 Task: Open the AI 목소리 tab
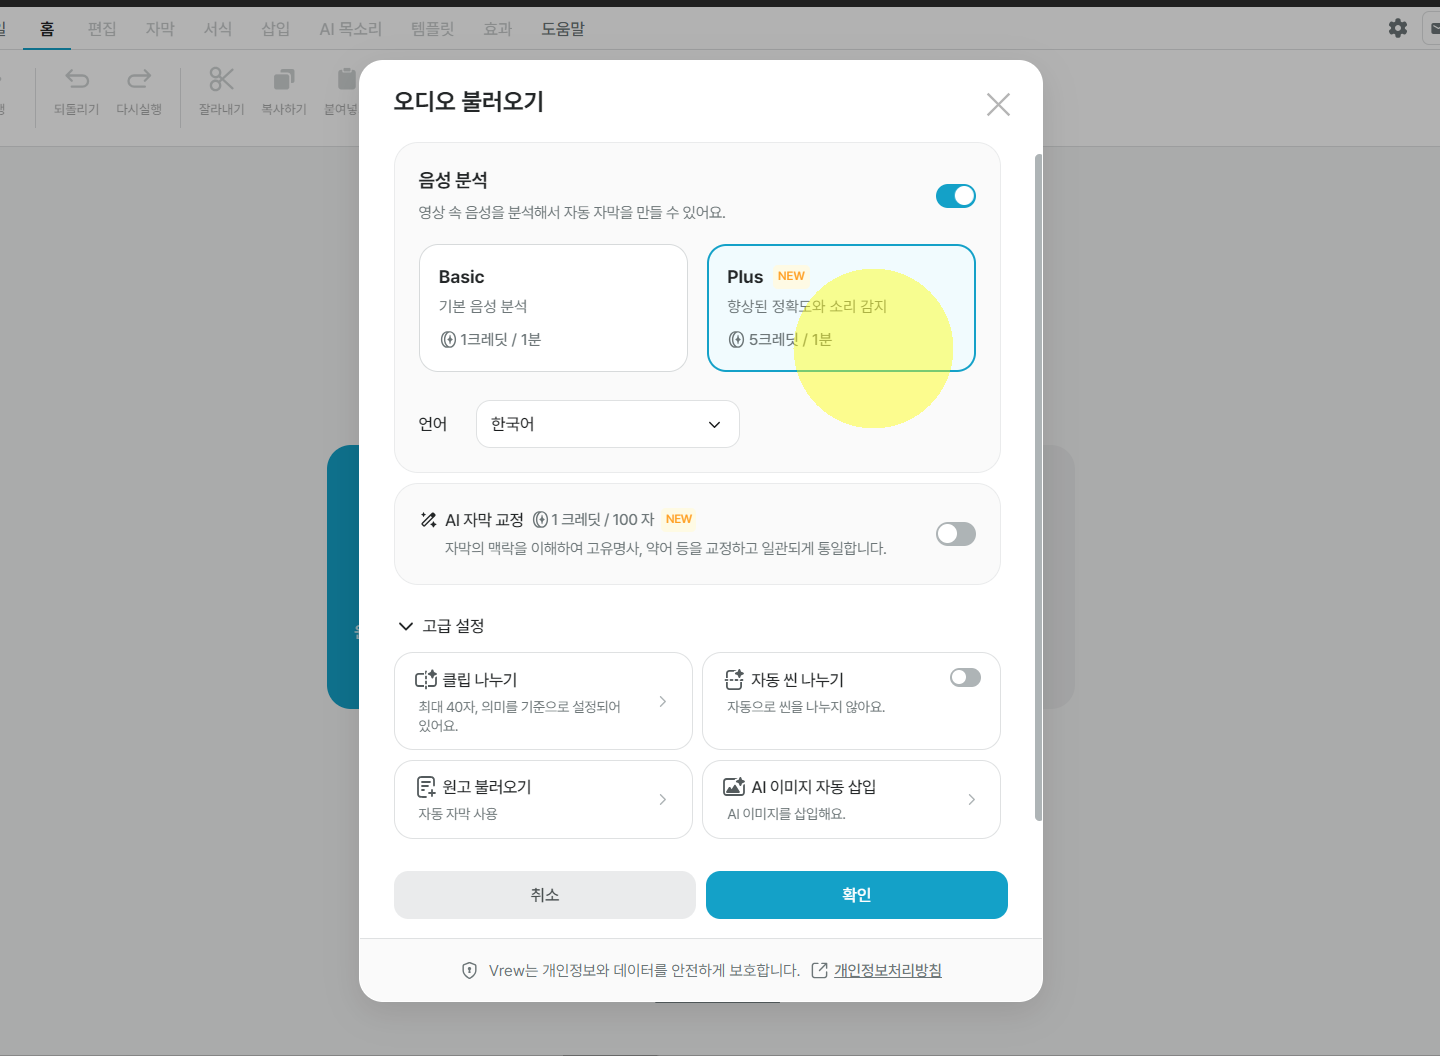(x=351, y=29)
